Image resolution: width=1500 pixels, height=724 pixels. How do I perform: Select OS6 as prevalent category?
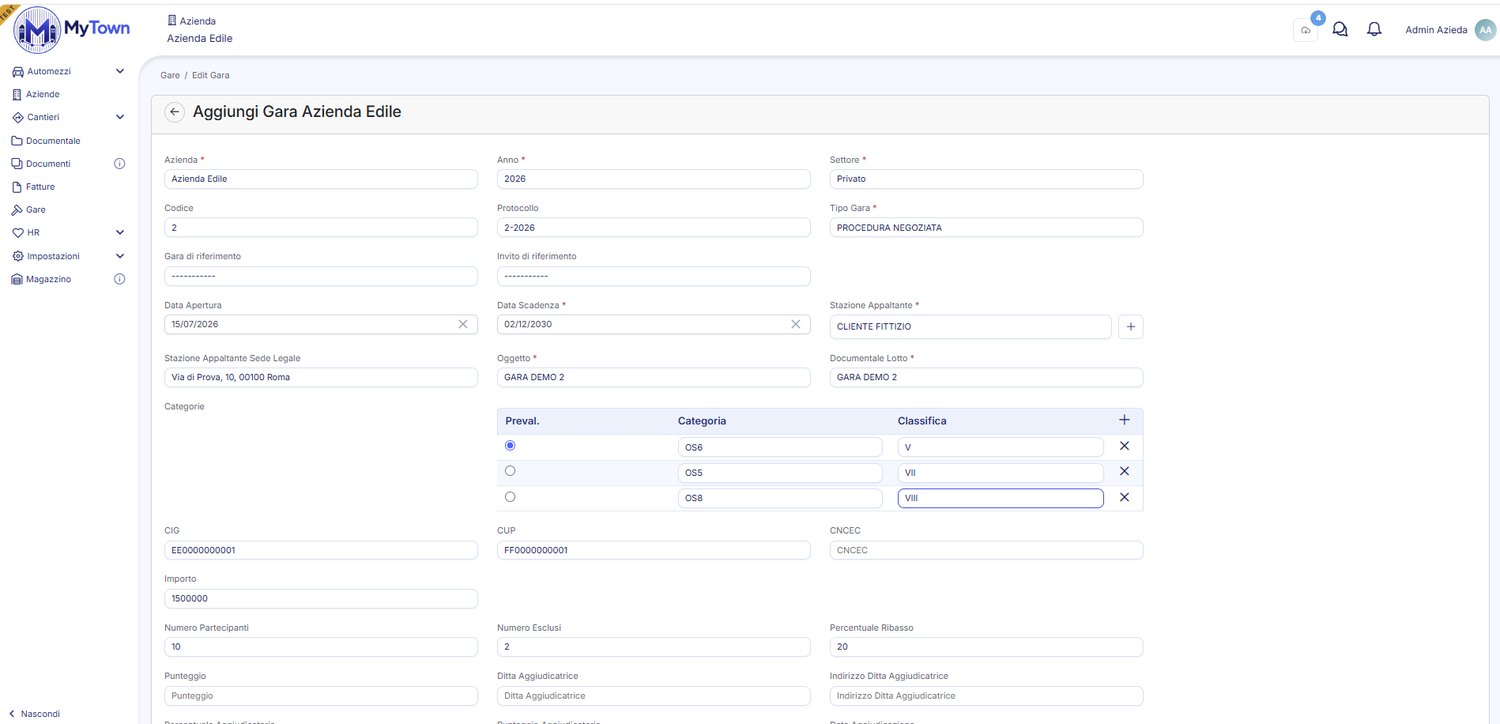click(511, 446)
